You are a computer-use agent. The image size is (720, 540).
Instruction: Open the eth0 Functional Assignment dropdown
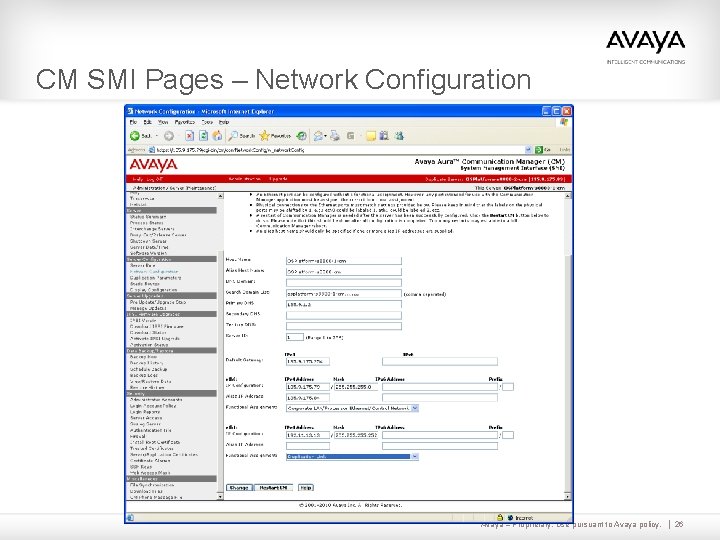(352, 408)
